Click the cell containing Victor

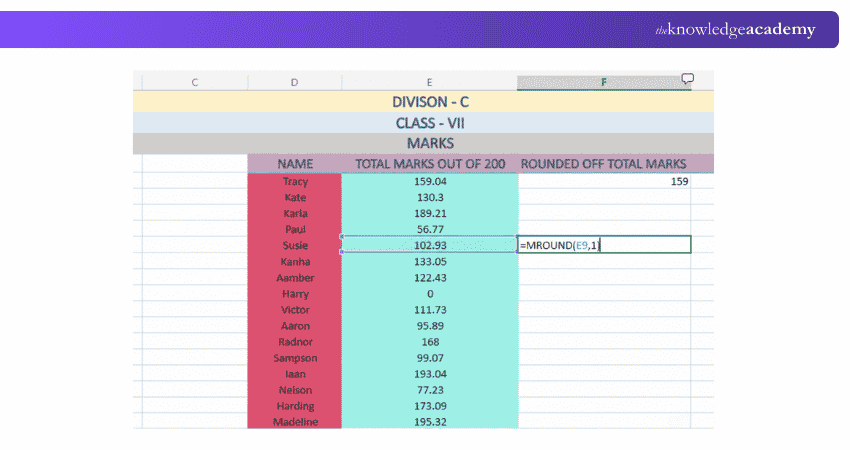coord(295,310)
